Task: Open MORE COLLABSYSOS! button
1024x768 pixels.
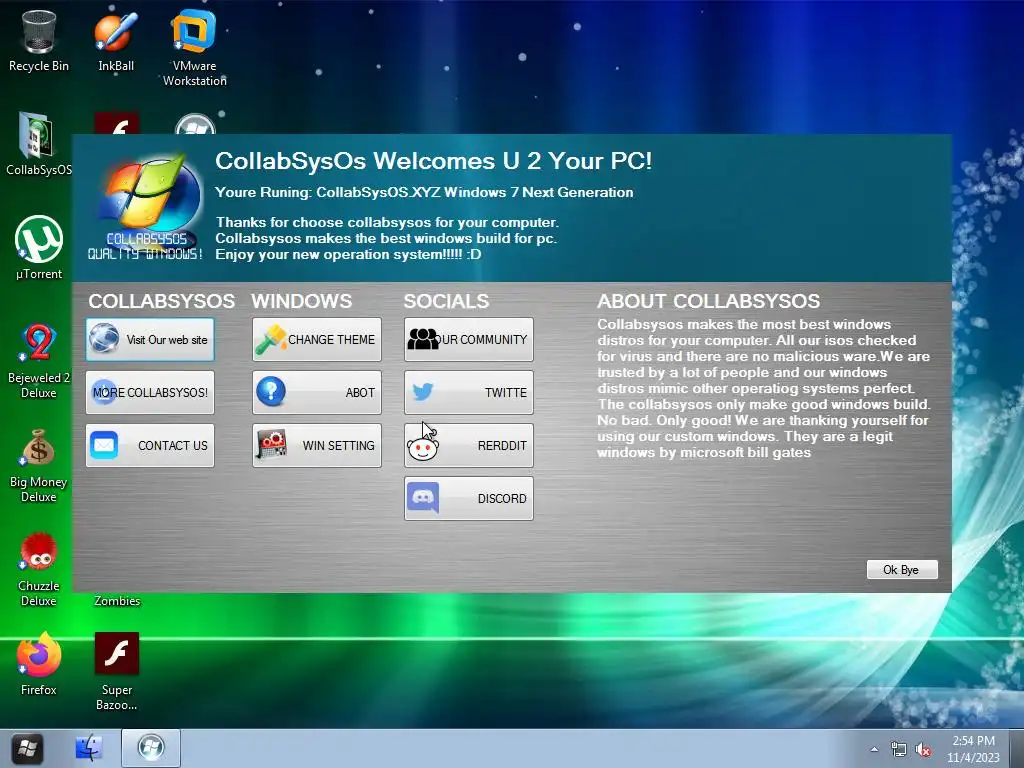Action: pyautogui.click(x=150, y=392)
